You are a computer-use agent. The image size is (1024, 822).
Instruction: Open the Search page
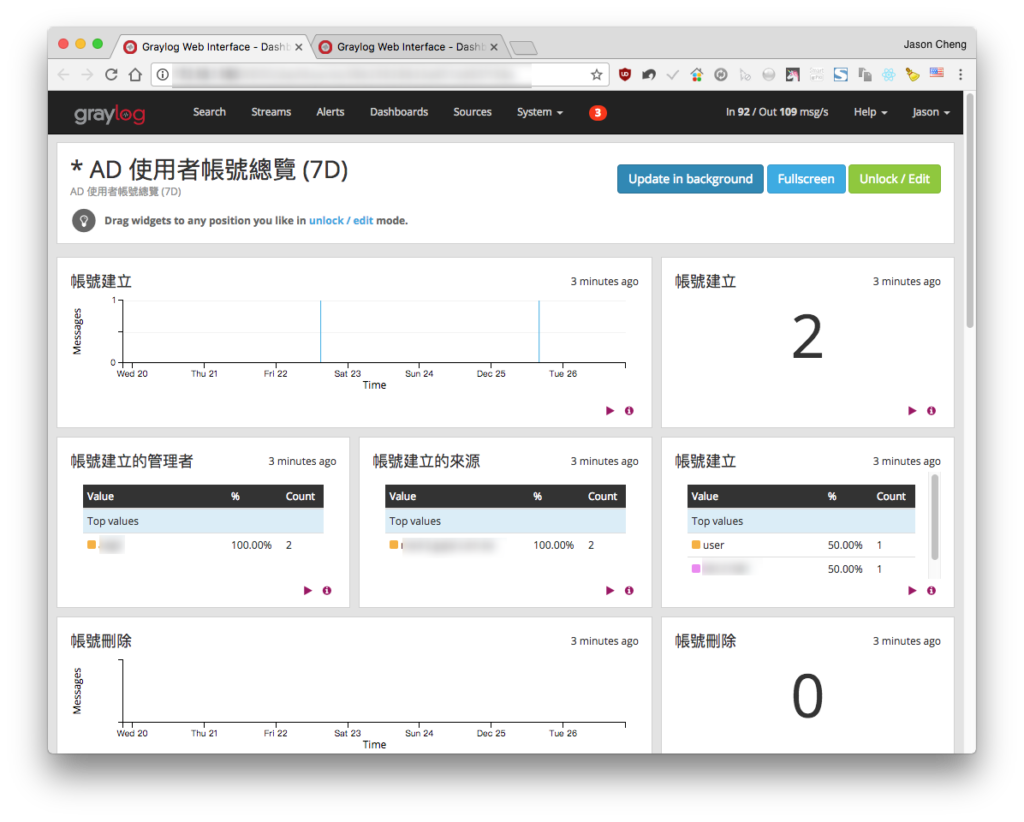point(209,112)
